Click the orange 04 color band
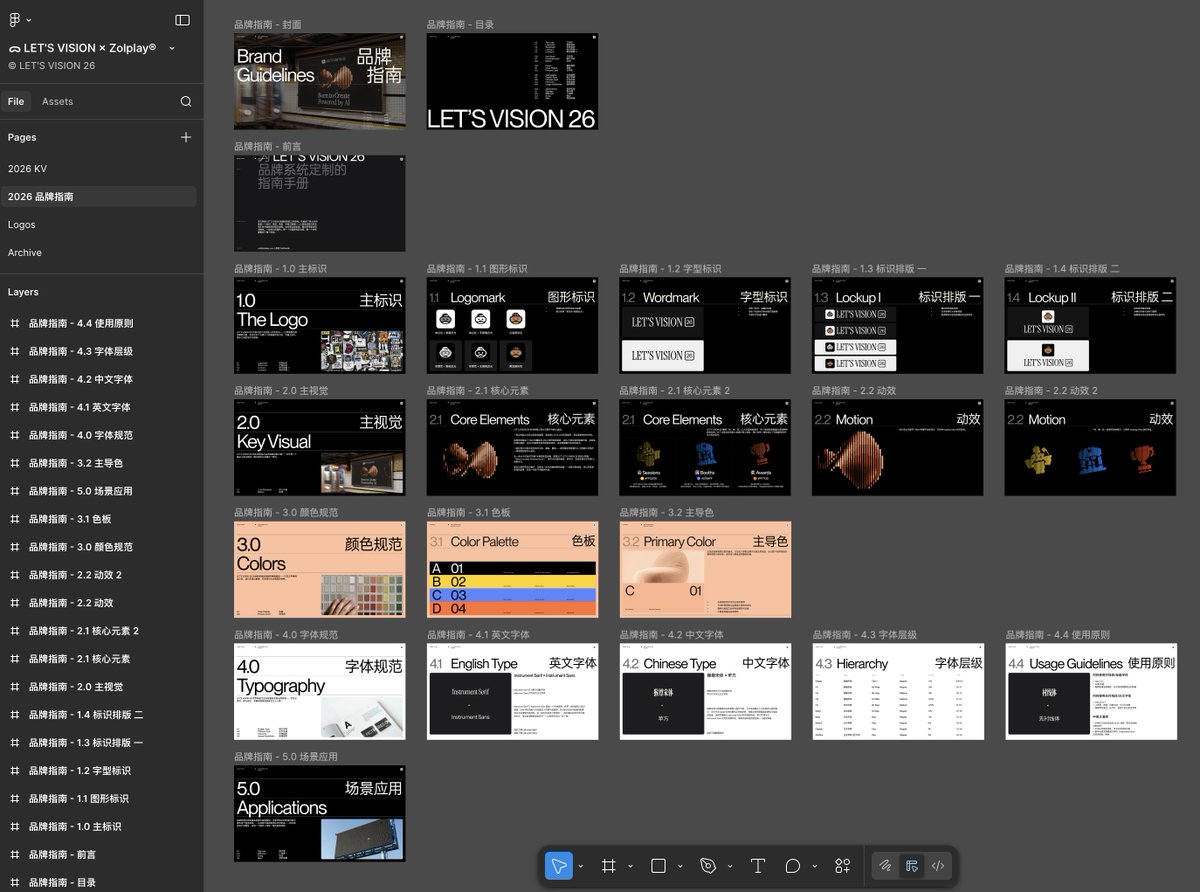1200x892 pixels. click(x=512, y=608)
